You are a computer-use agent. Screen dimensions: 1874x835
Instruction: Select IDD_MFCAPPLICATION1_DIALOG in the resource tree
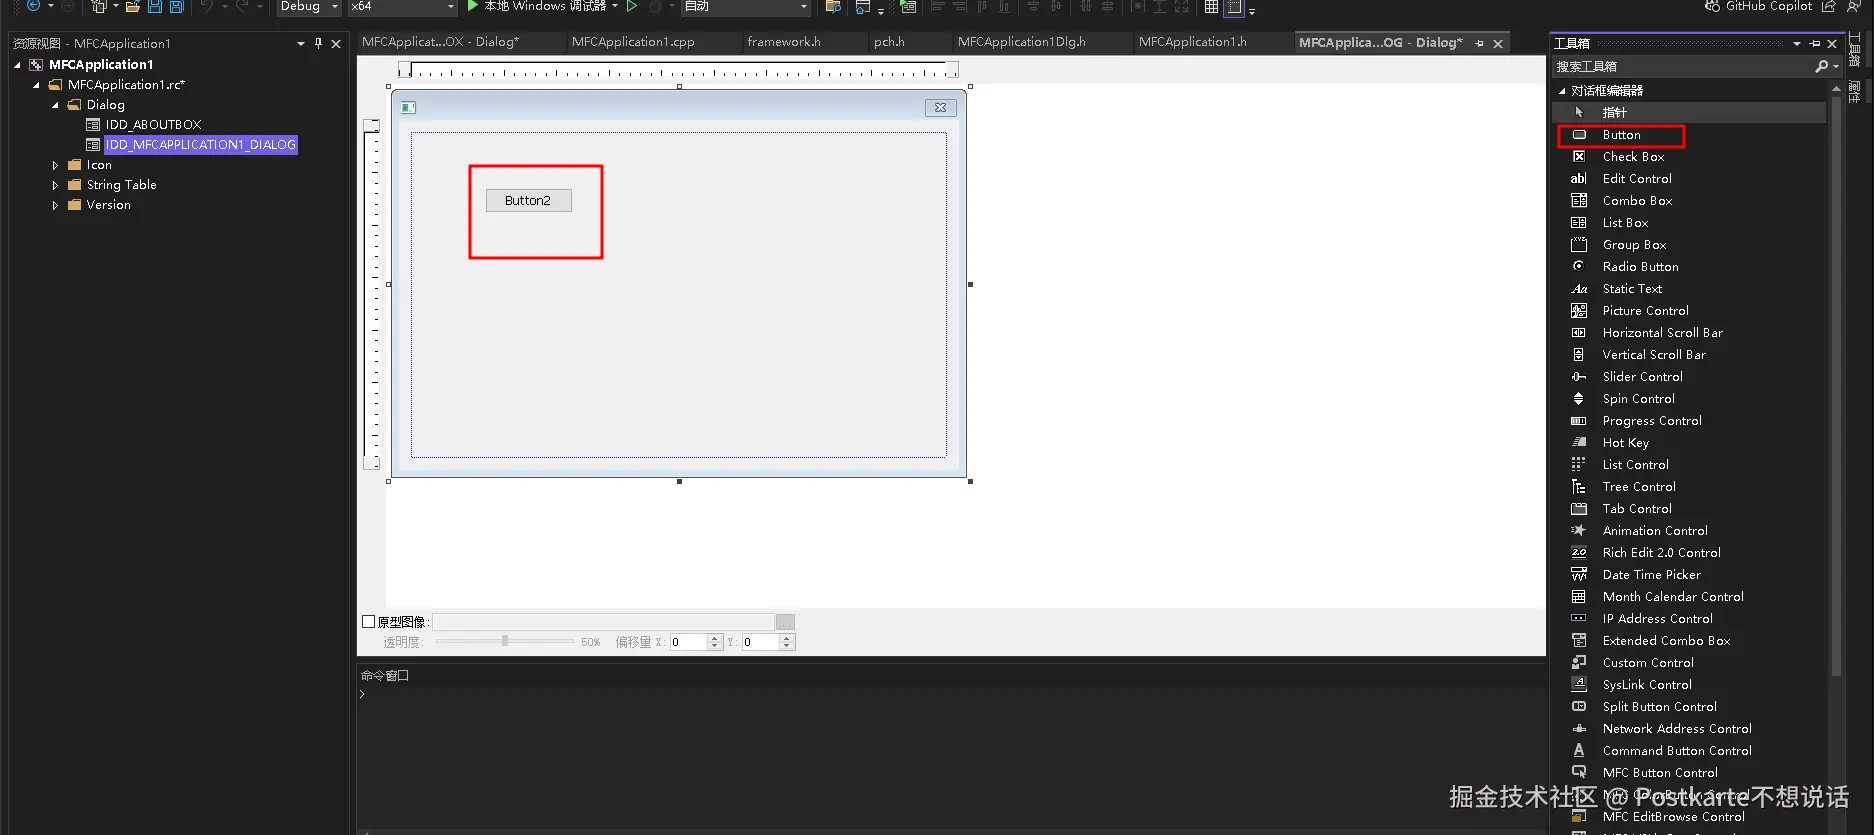pyautogui.click(x=201, y=145)
